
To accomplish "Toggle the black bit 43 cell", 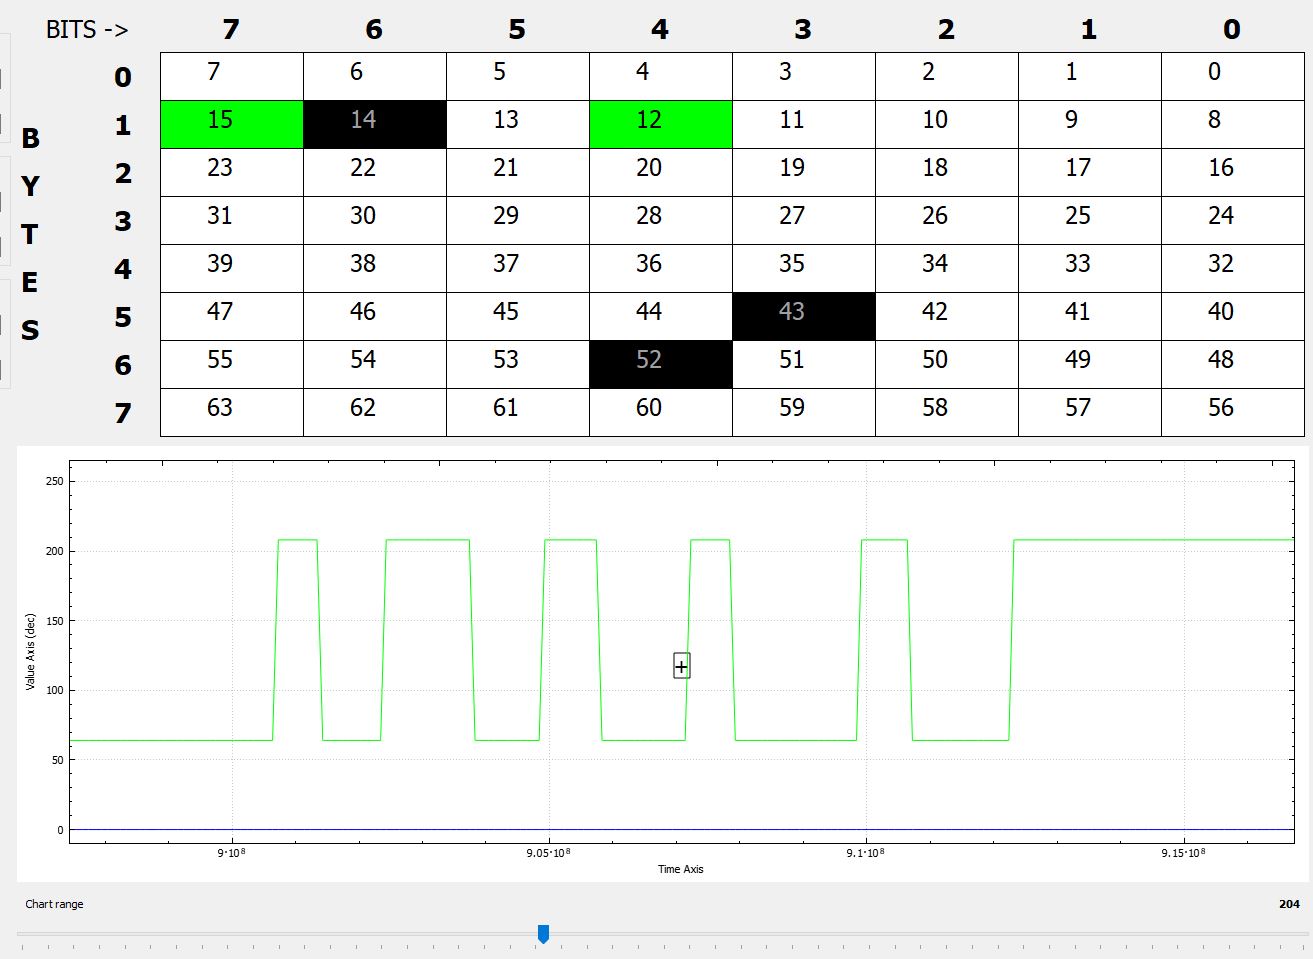I will tap(803, 316).
